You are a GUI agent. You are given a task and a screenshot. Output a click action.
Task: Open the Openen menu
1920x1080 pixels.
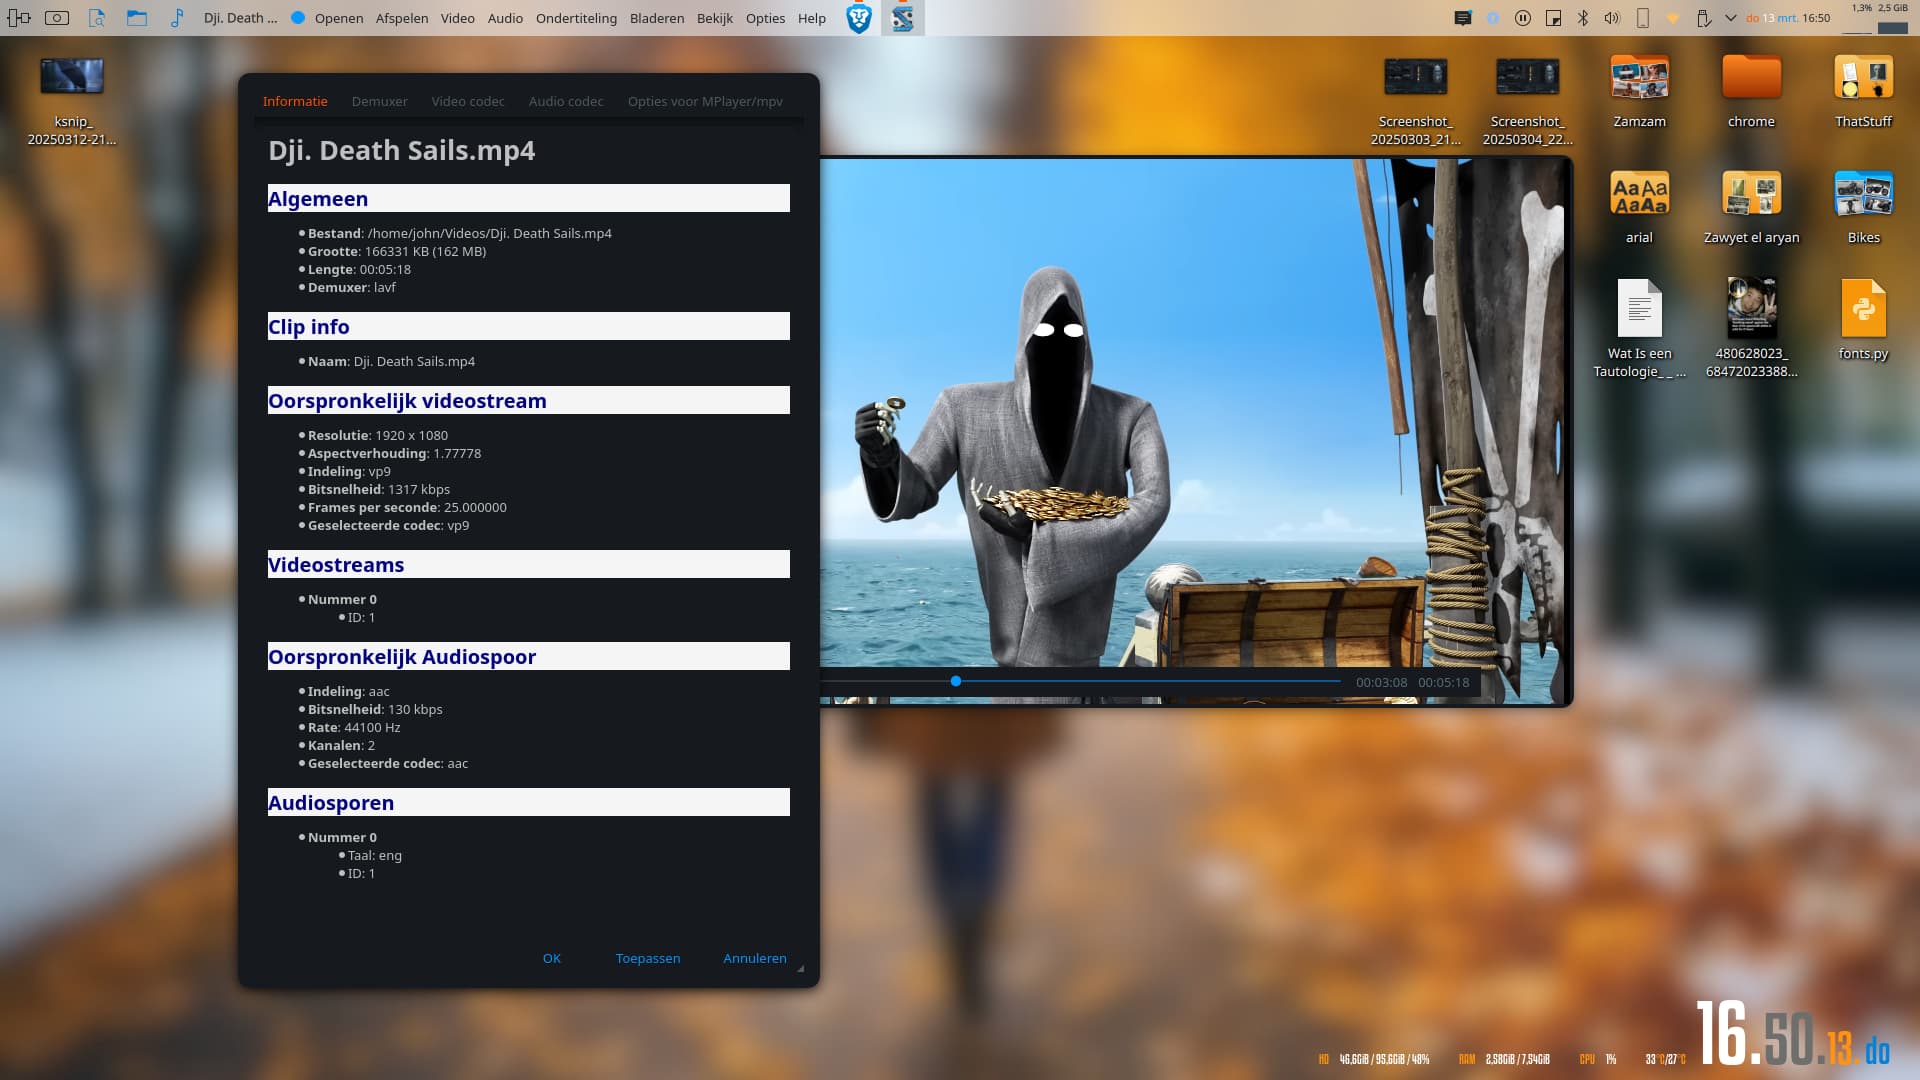(x=339, y=18)
